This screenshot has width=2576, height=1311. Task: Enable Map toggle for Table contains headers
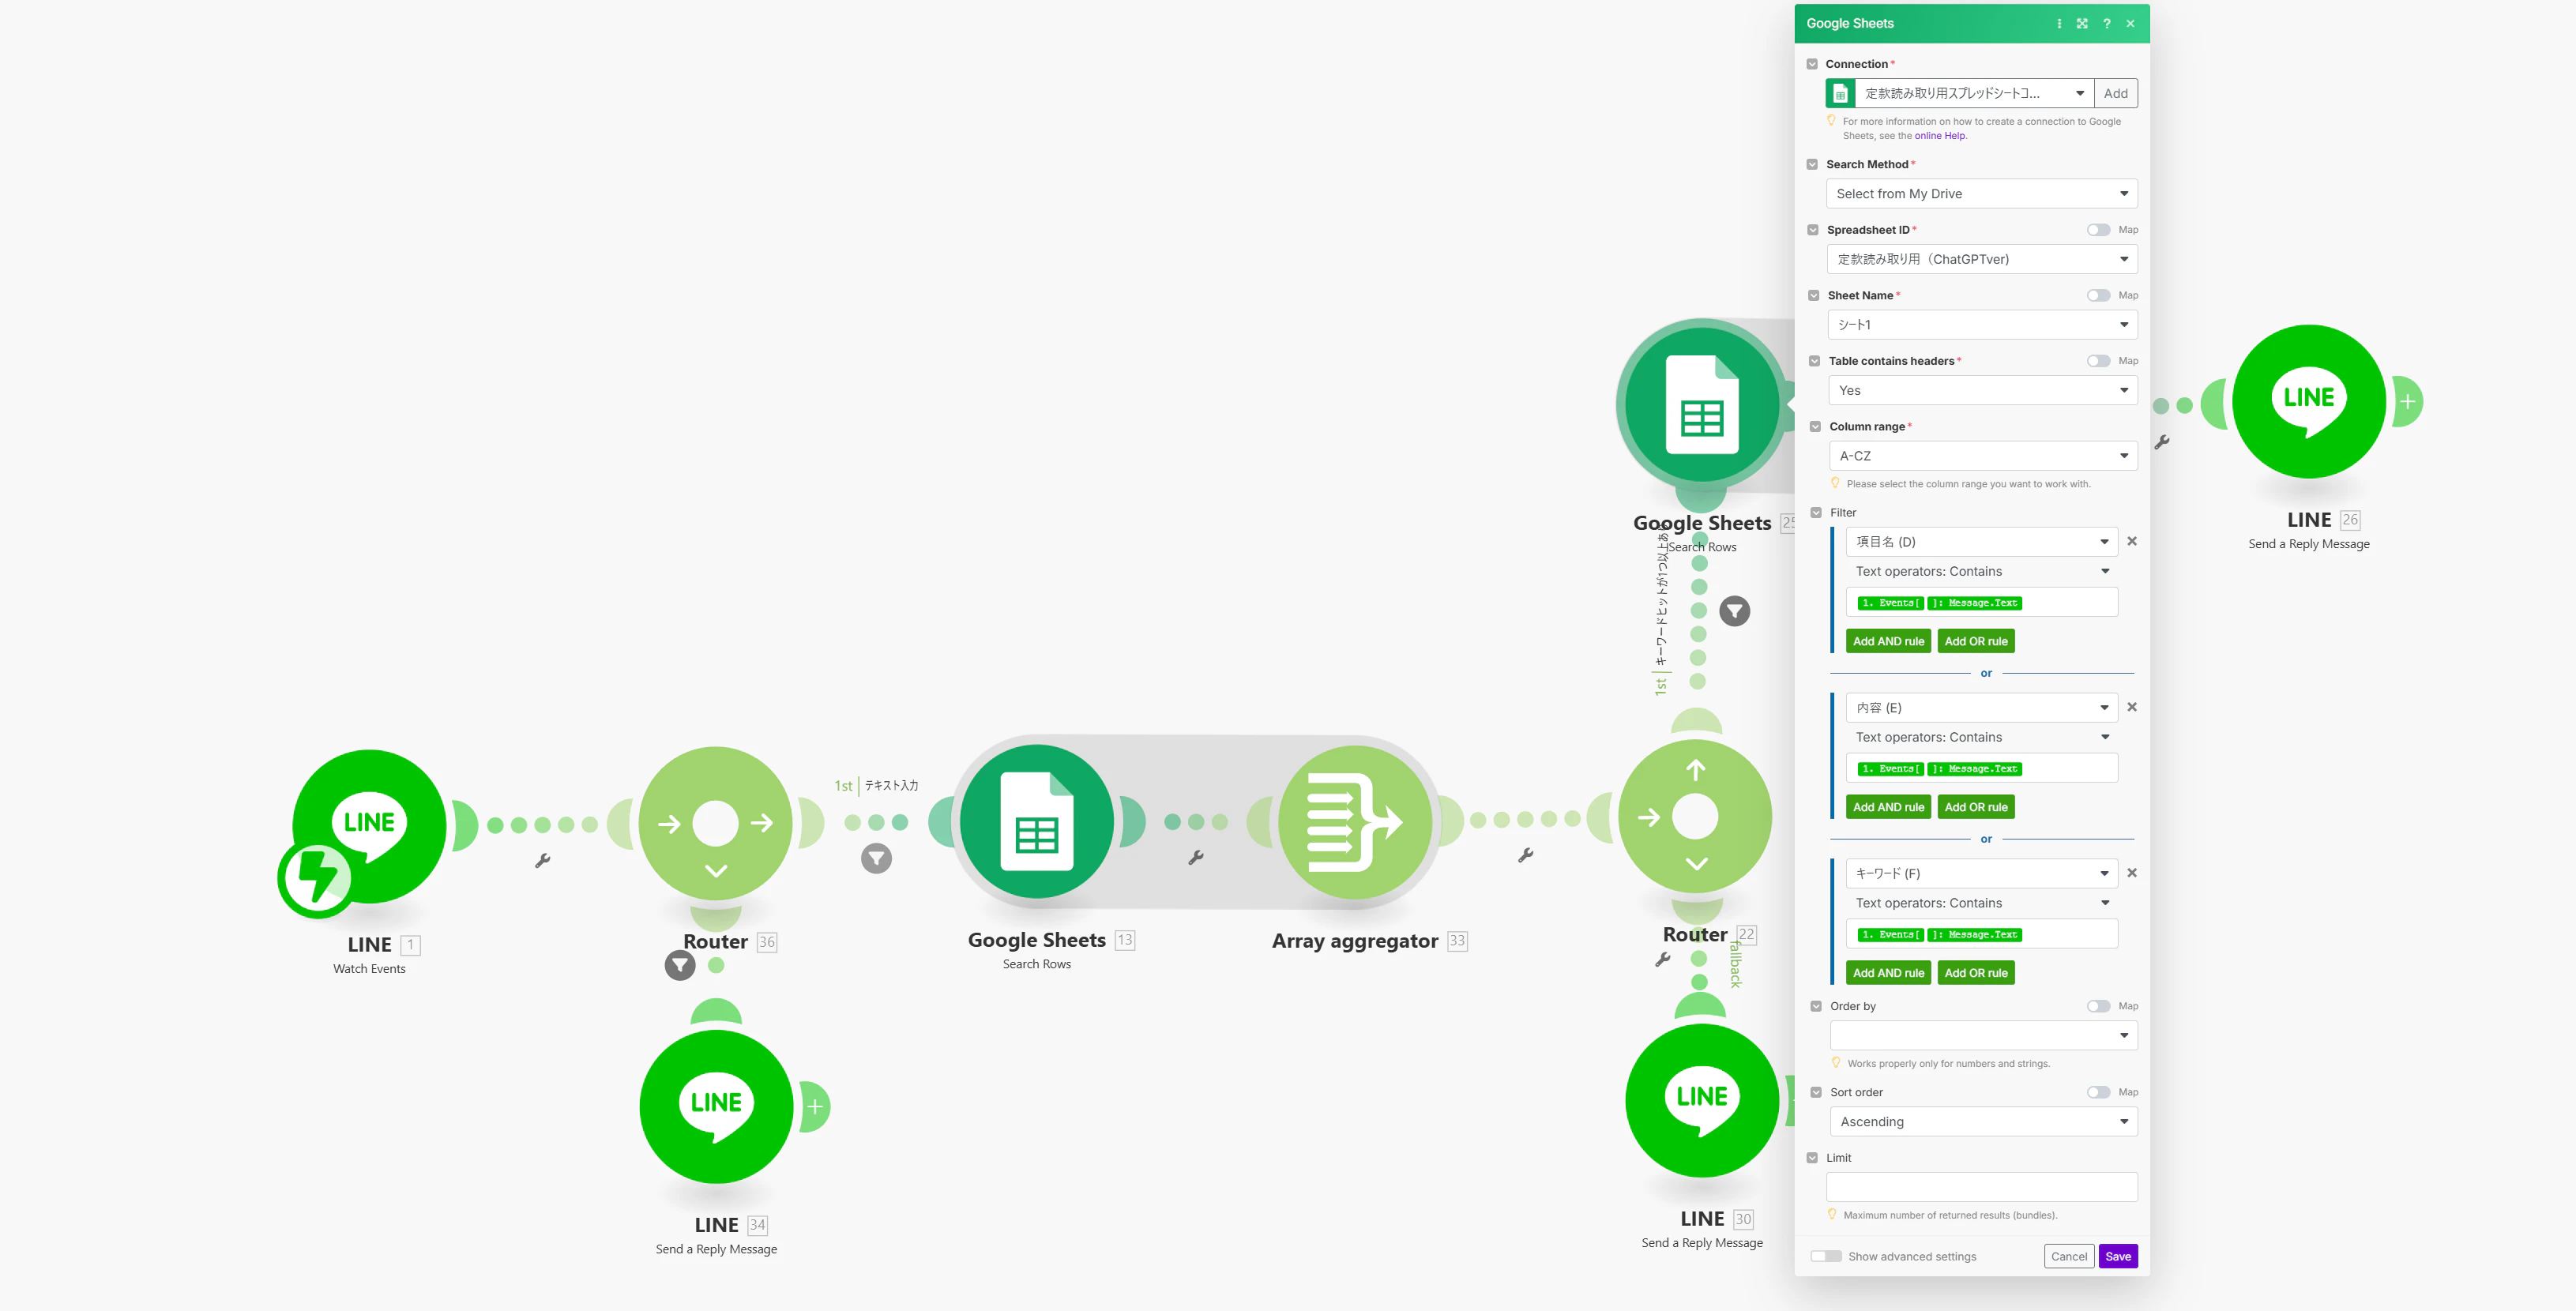[x=2098, y=361]
